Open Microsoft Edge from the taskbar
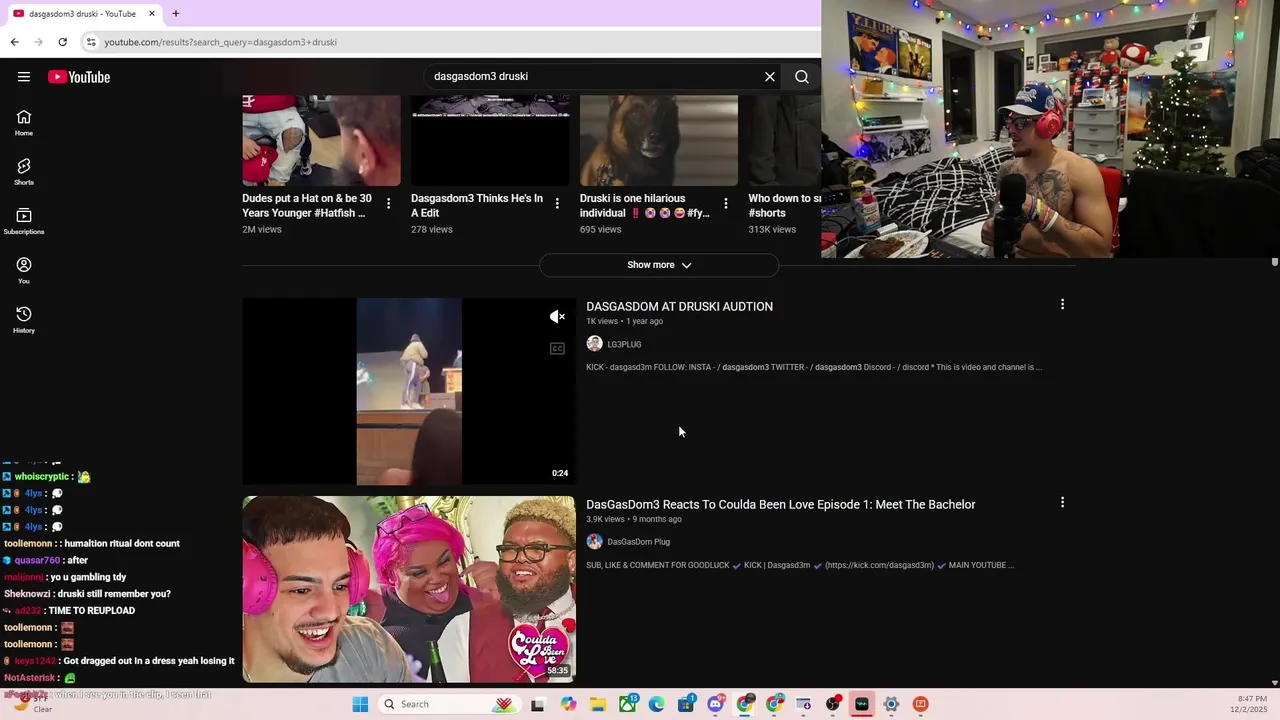 [656, 704]
